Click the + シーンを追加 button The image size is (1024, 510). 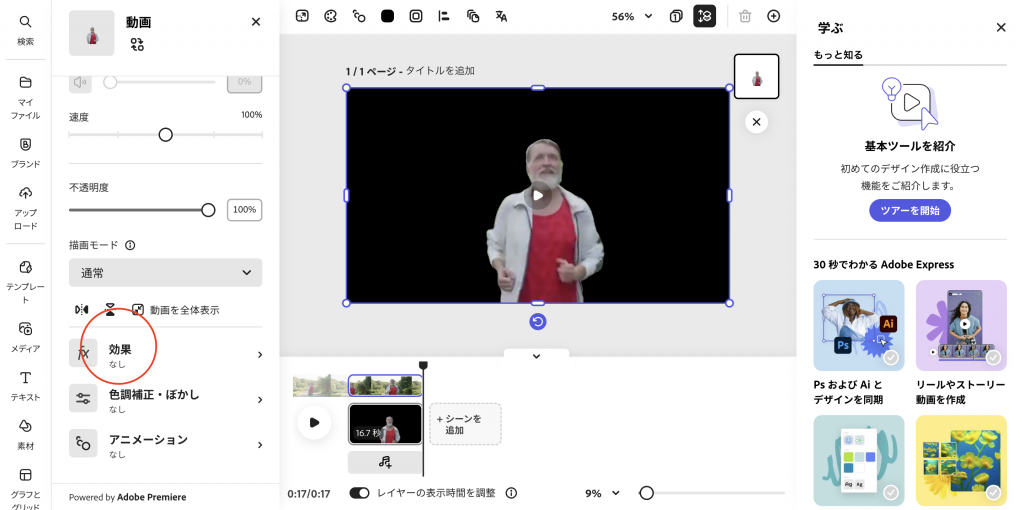465,424
